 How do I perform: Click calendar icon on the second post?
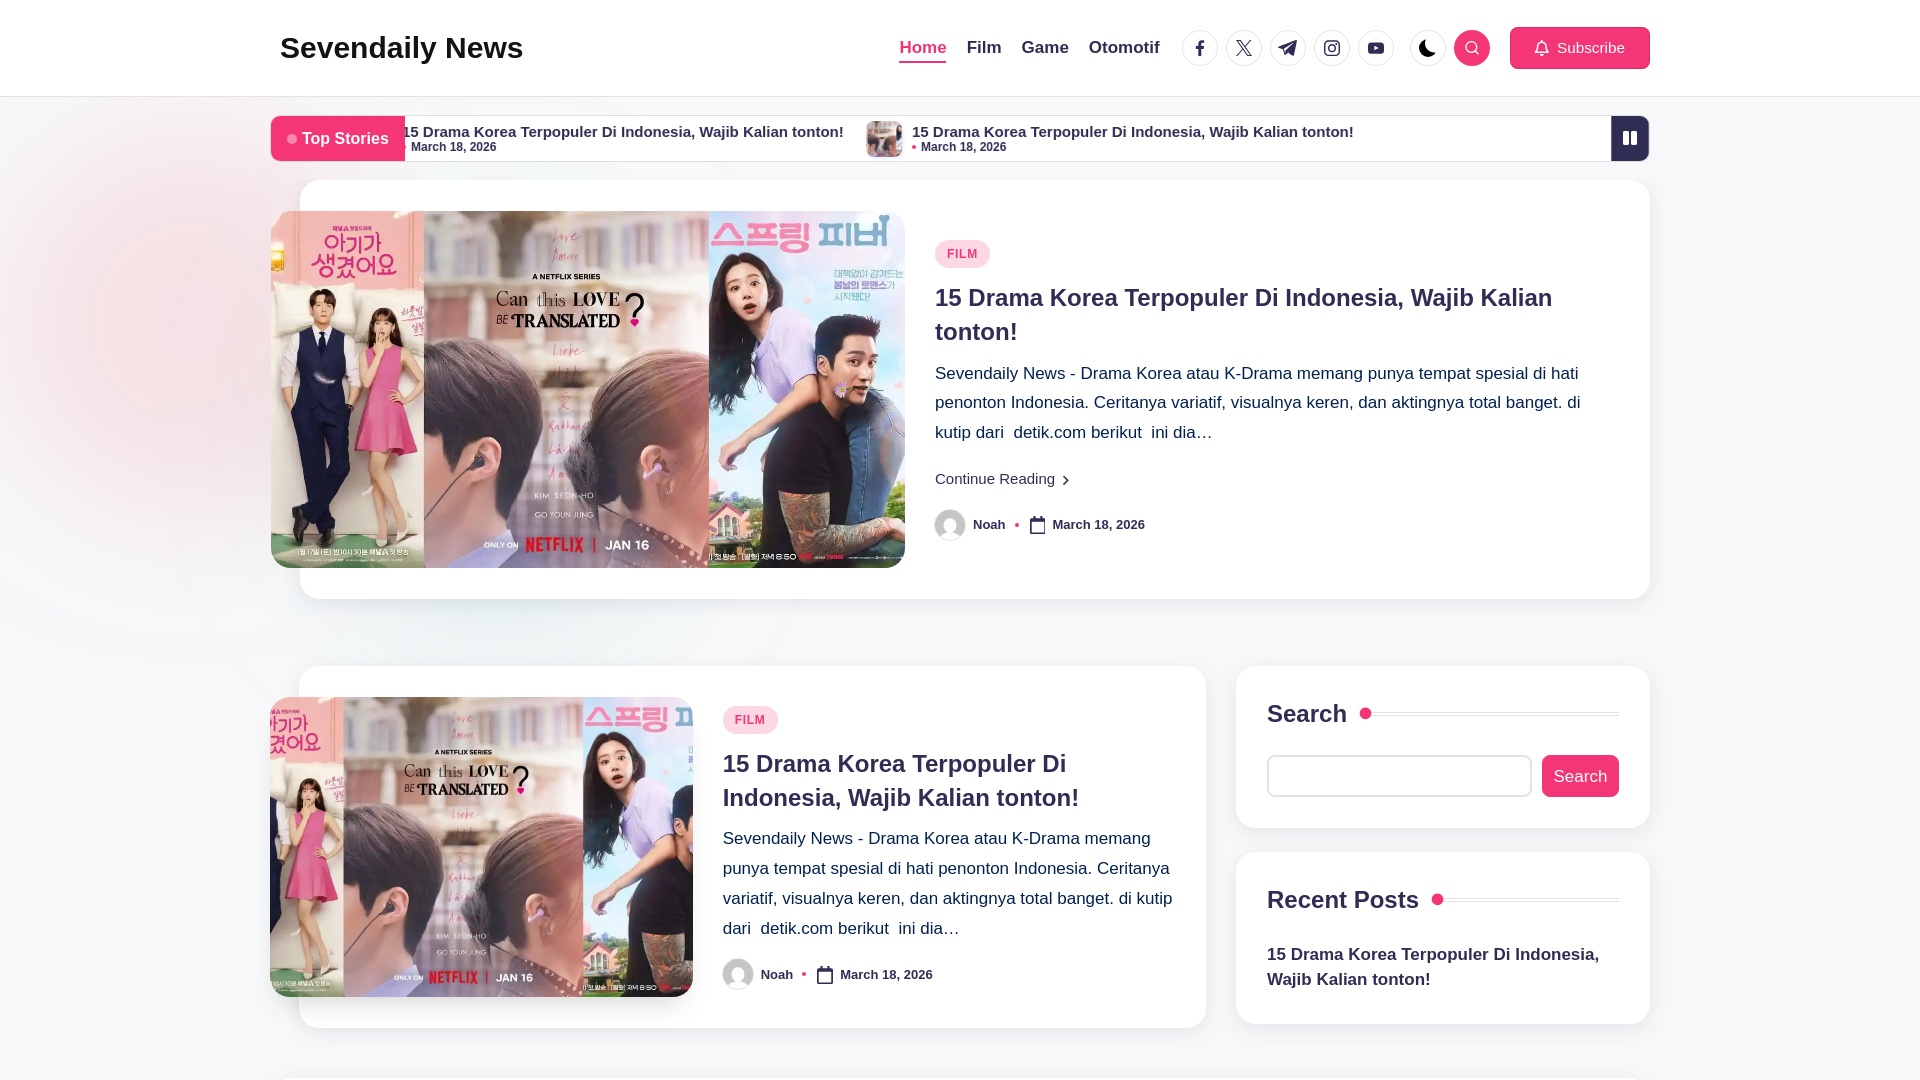[x=826, y=975]
